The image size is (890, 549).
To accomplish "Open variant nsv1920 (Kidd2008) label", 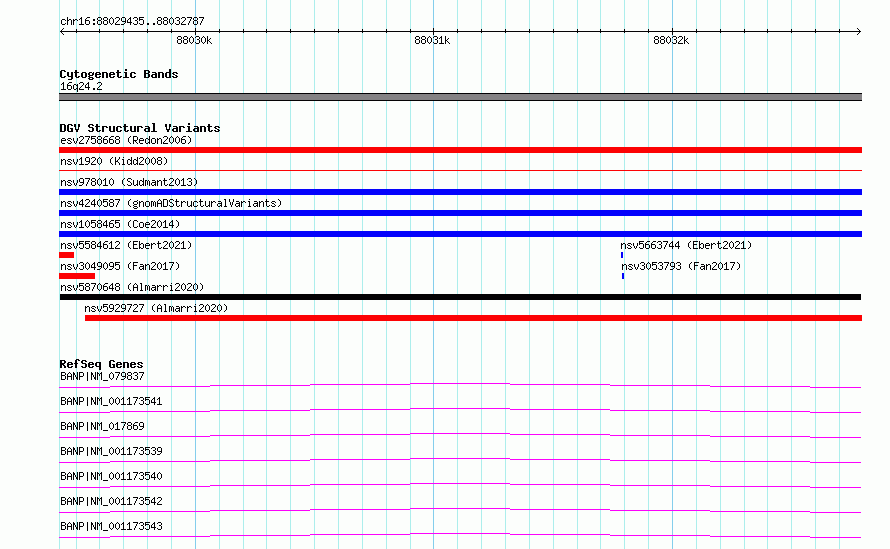I will pos(114,161).
